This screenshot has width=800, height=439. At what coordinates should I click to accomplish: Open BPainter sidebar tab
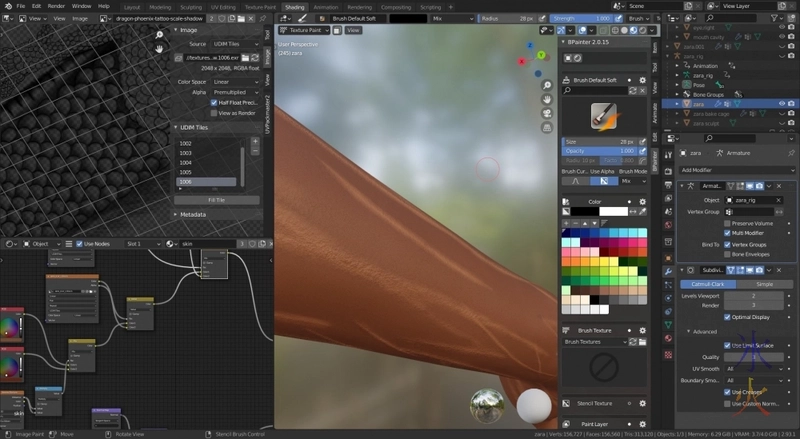point(655,159)
